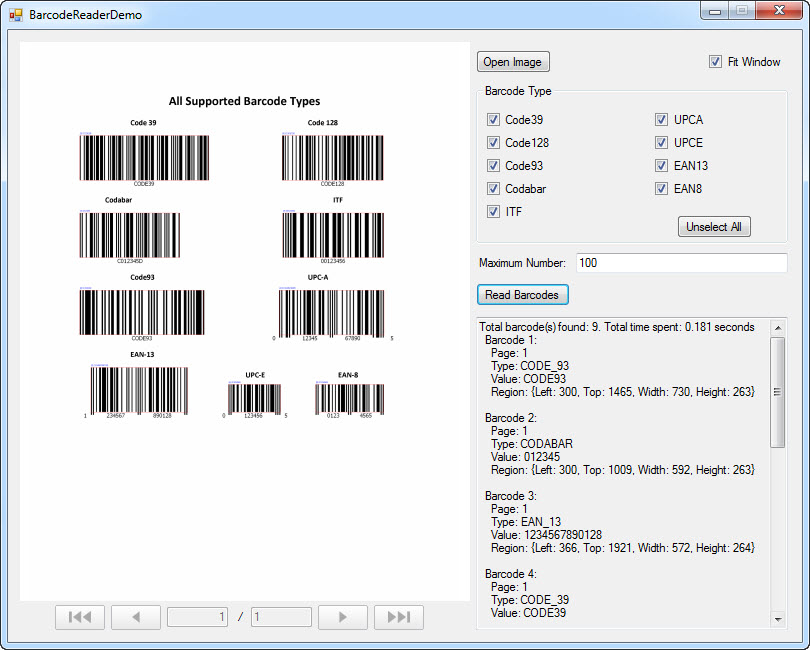Toggle the Fit Window option
The height and width of the screenshot is (650, 810).
(716, 61)
